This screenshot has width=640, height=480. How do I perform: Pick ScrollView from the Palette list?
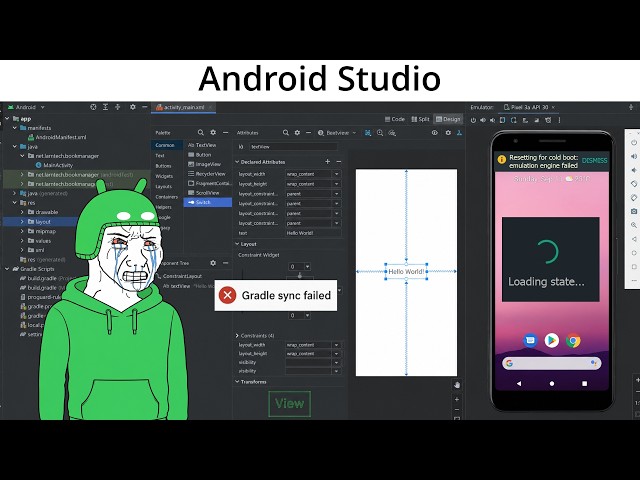(208, 193)
